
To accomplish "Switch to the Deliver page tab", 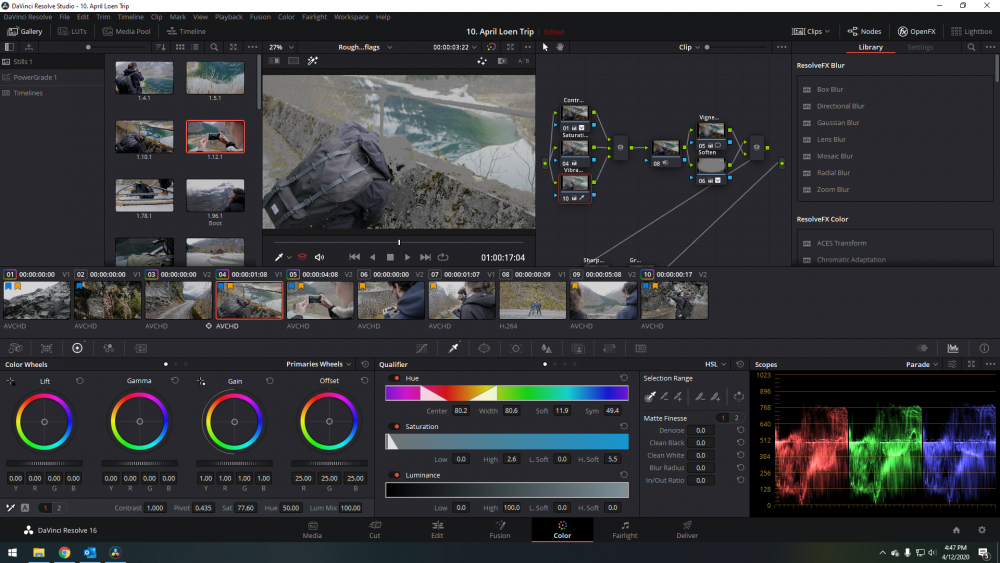I will pos(687,529).
